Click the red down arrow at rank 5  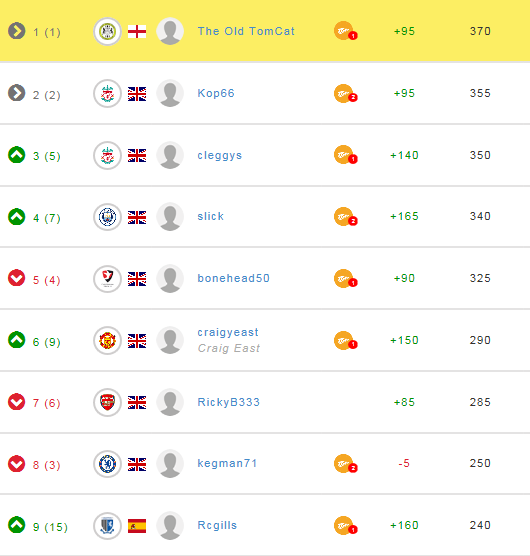(17, 278)
